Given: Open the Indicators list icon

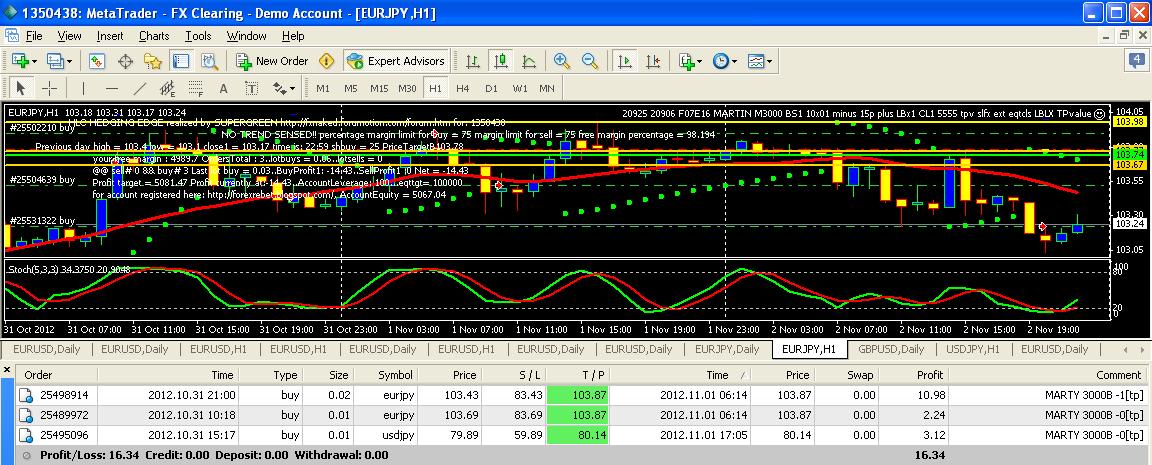Looking at the screenshot, I should click(x=686, y=61).
